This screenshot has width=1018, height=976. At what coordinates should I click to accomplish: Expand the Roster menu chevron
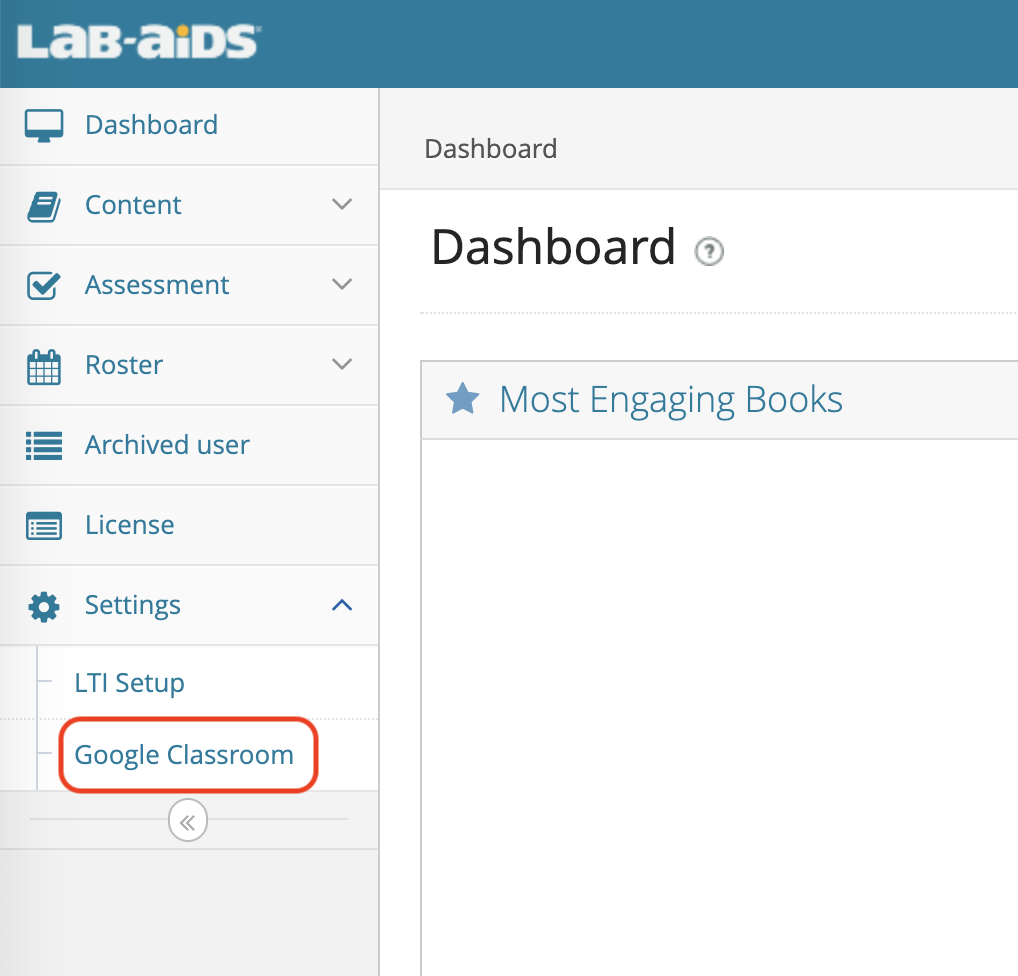point(341,364)
